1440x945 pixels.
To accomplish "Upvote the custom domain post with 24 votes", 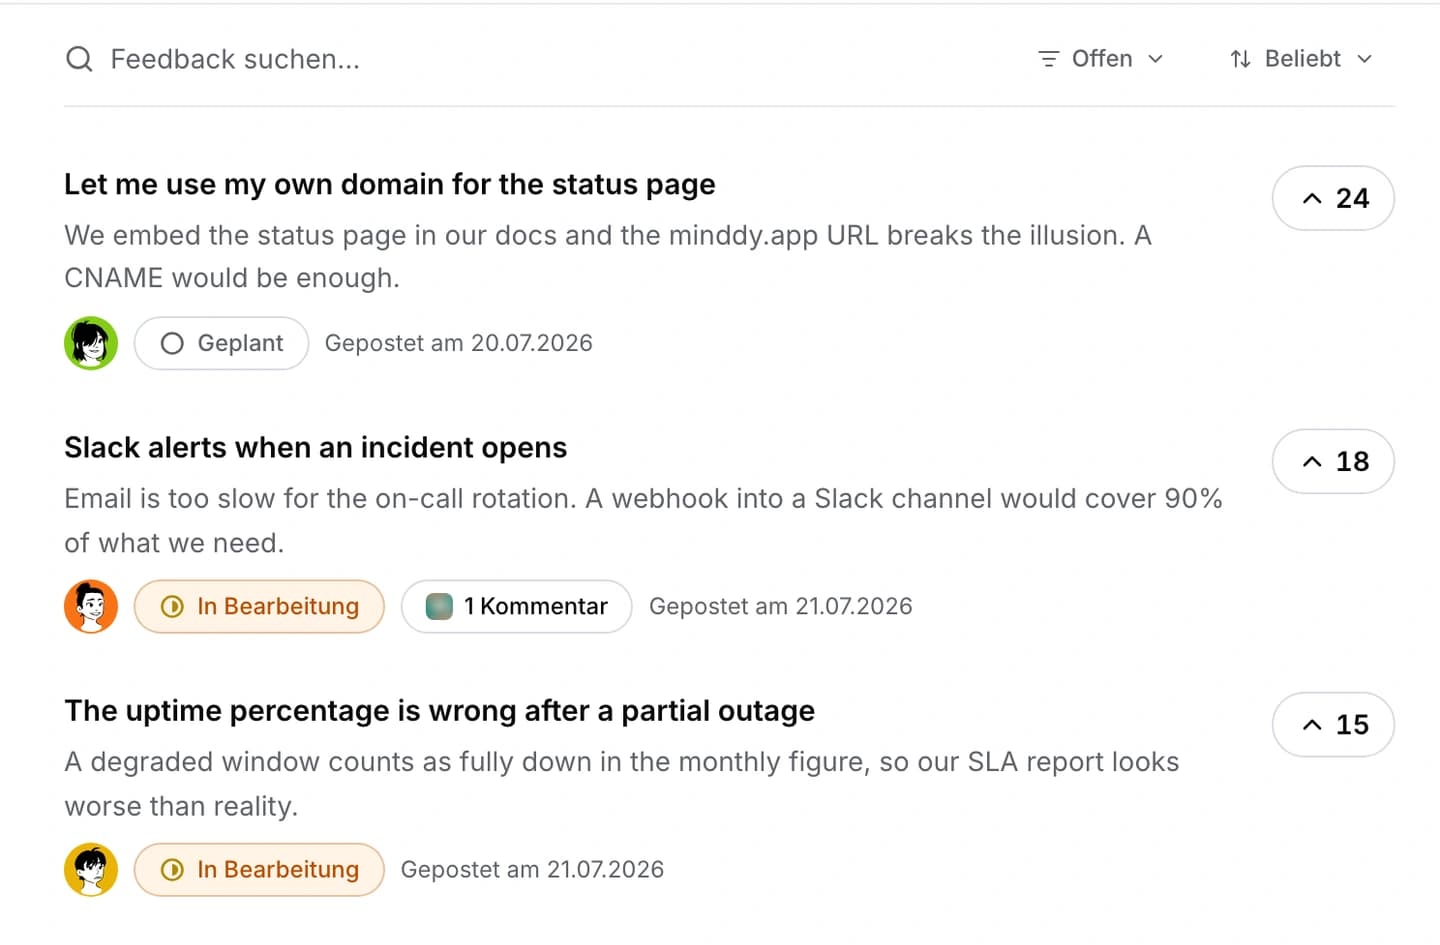I will (x=1333, y=198).
